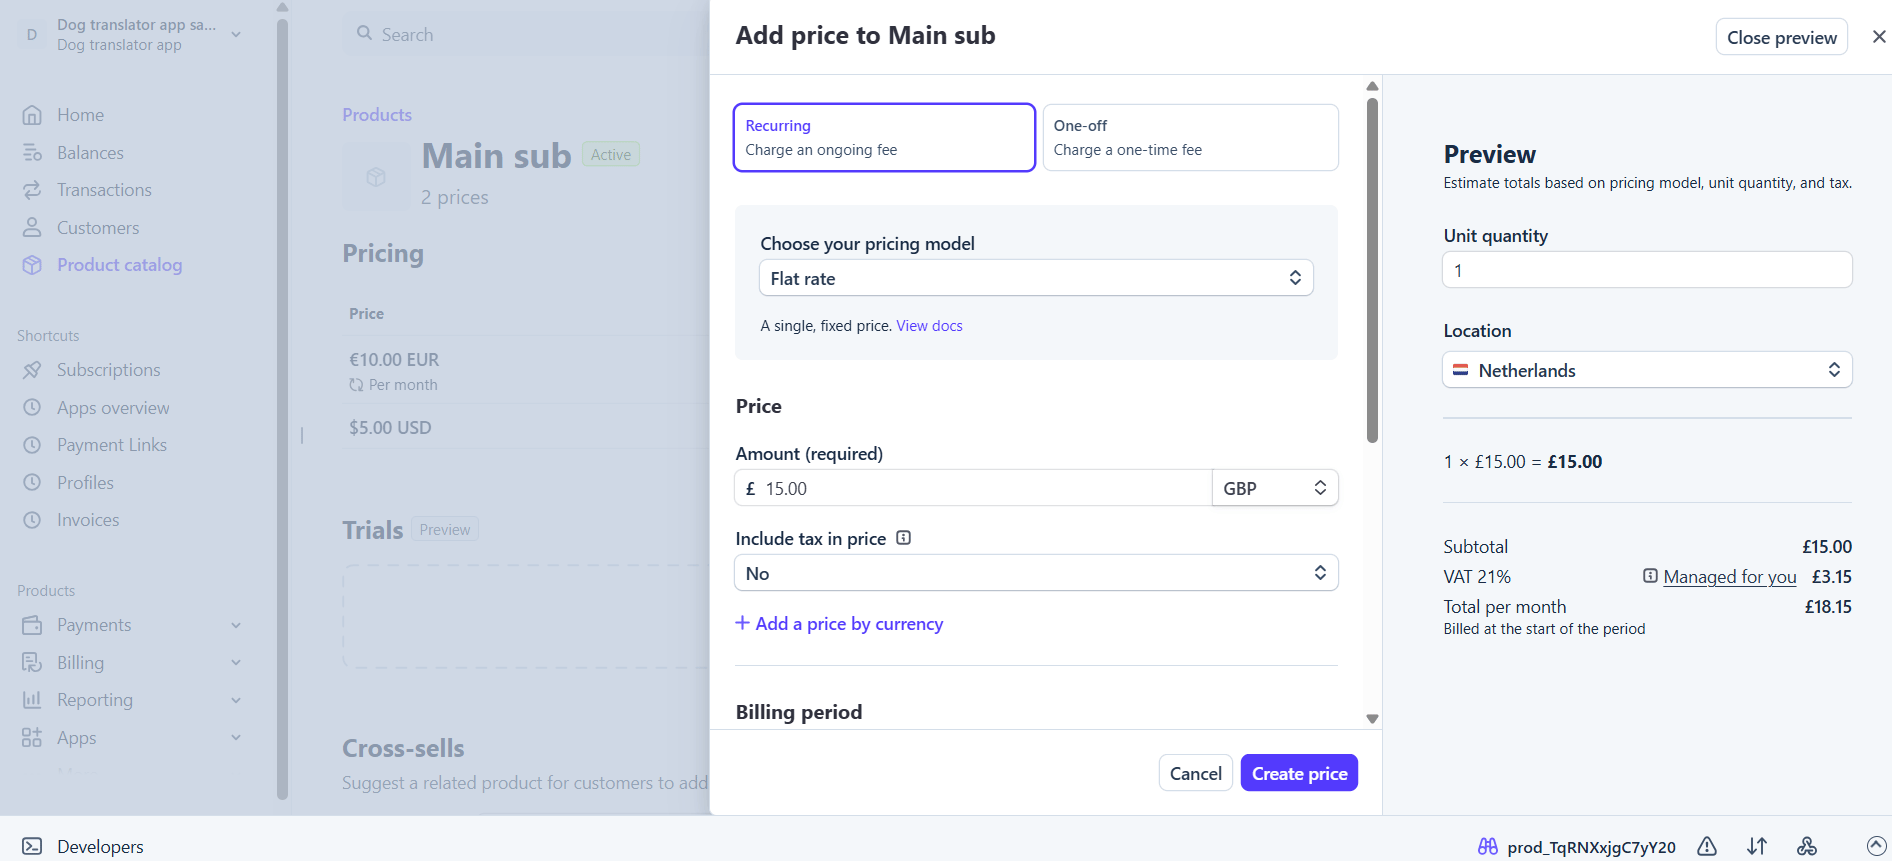The height and width of the screenshot is (861, 1892).
Task: Click the Customers person icon
Action: 32,228
